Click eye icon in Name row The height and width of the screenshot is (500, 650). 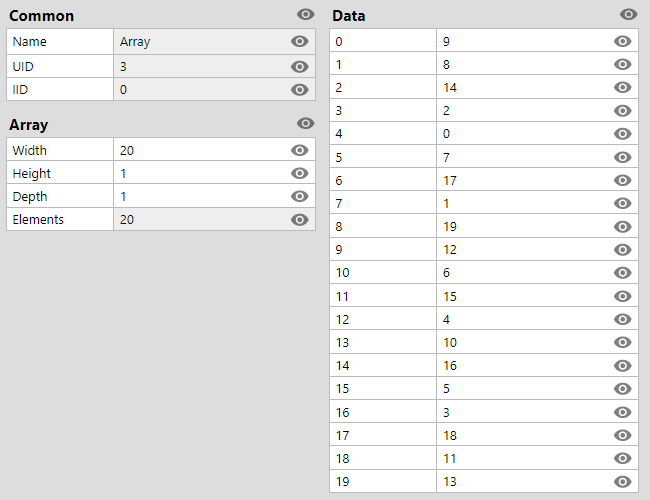(x=299, y=41)
